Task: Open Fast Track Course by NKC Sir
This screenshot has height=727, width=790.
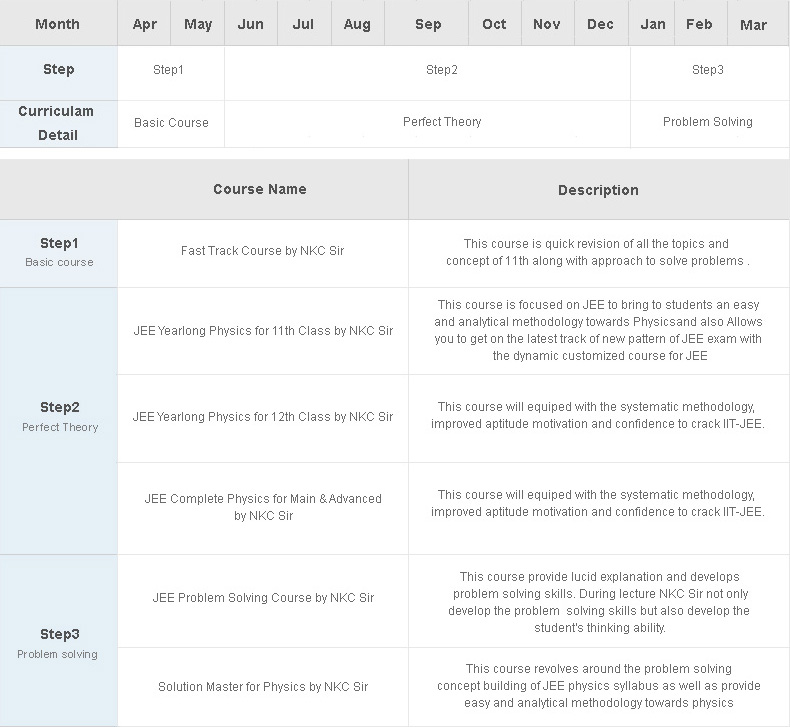Action: 262,250
